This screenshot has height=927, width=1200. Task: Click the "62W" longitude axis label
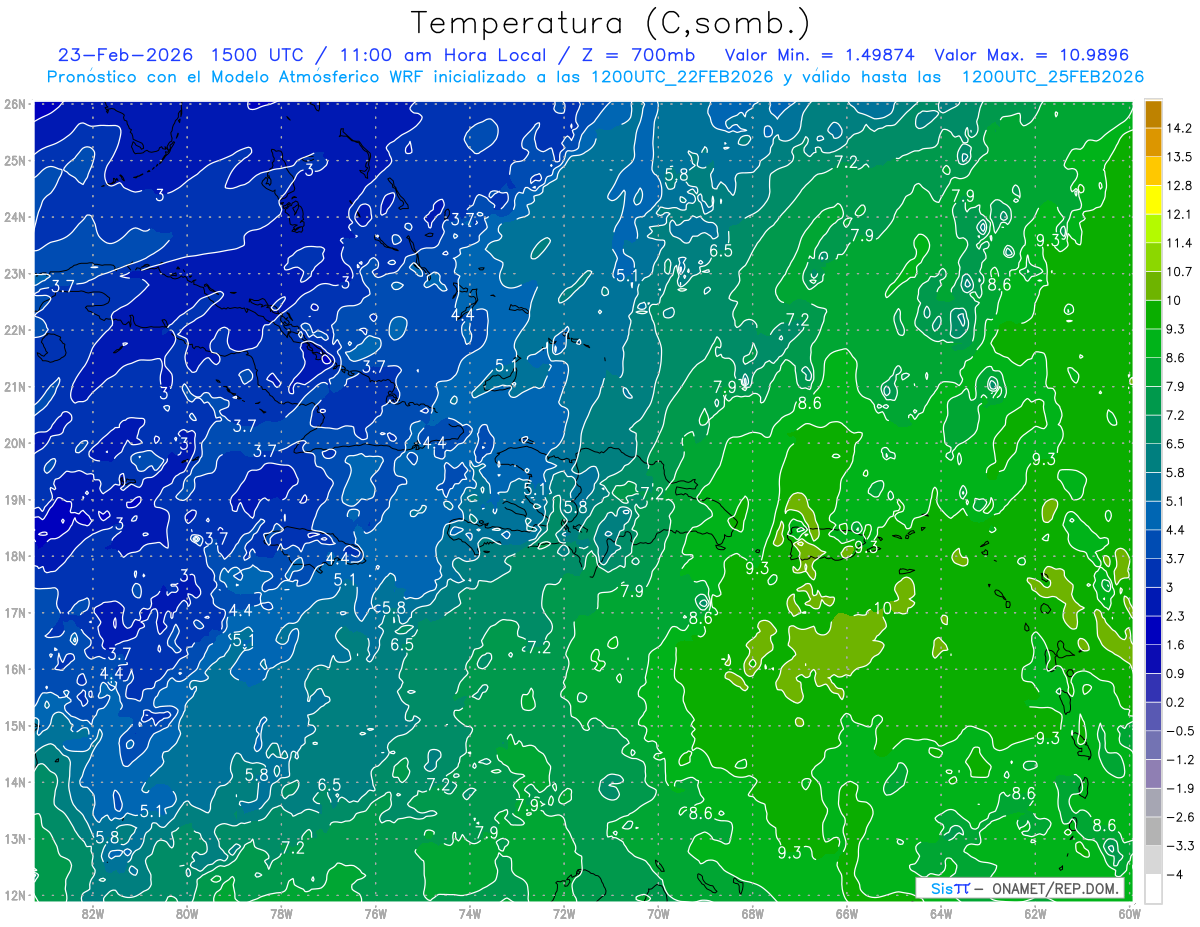[1035, 914]
